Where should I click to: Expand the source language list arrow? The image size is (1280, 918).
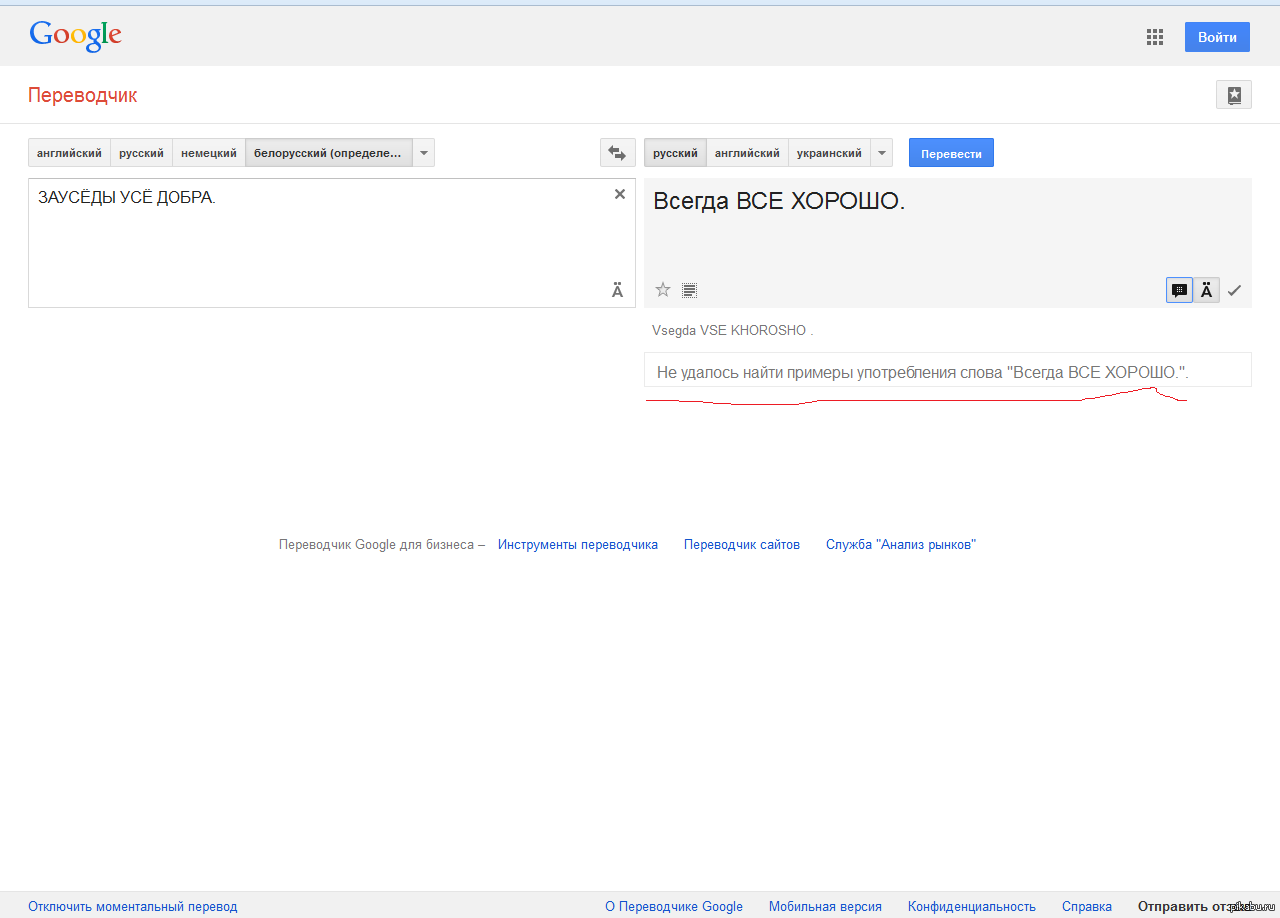coord(424,153)
